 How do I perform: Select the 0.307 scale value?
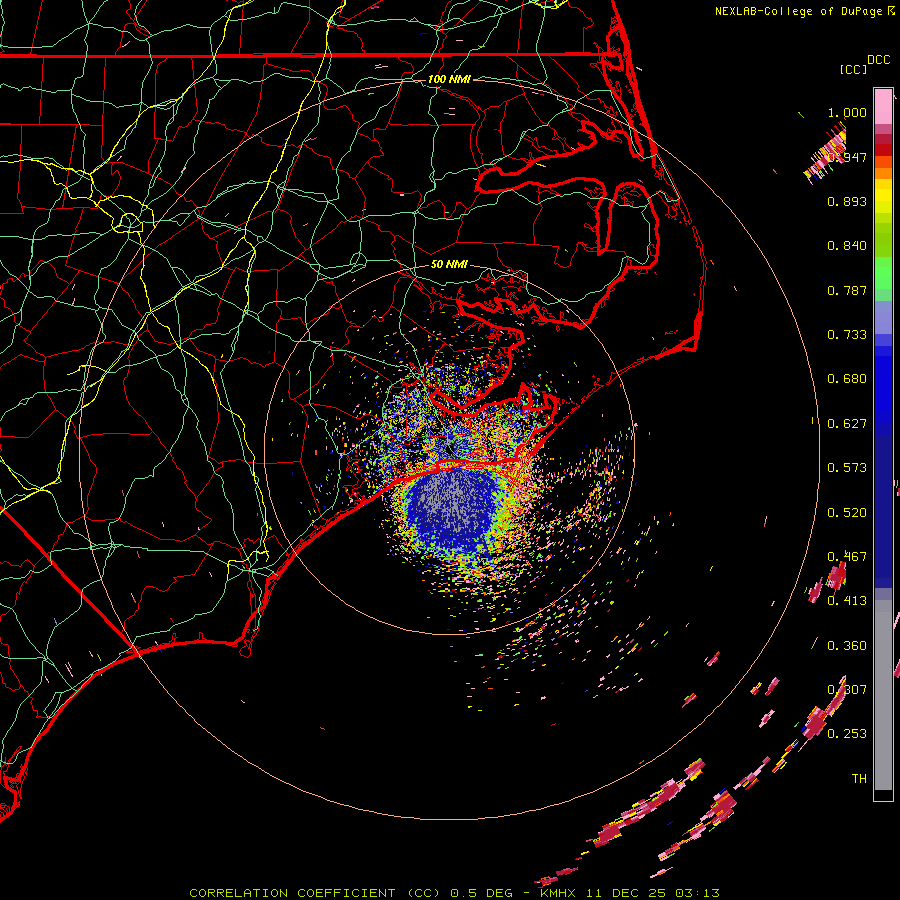tap(847, 689)
